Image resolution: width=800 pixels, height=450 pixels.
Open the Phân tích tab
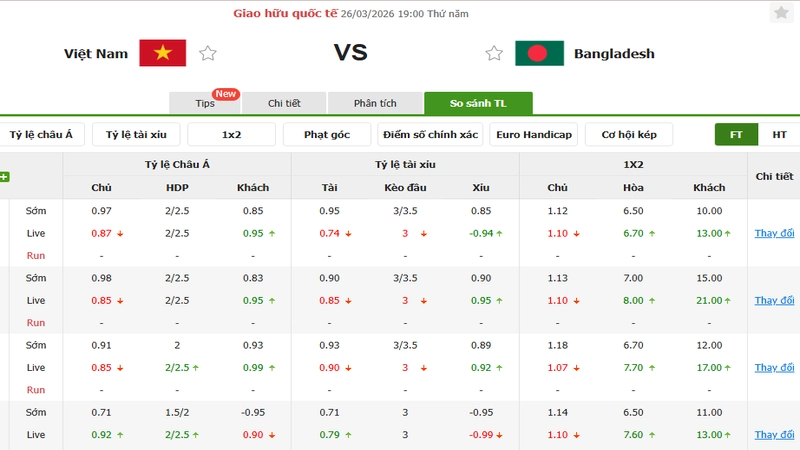click(375, 103)
